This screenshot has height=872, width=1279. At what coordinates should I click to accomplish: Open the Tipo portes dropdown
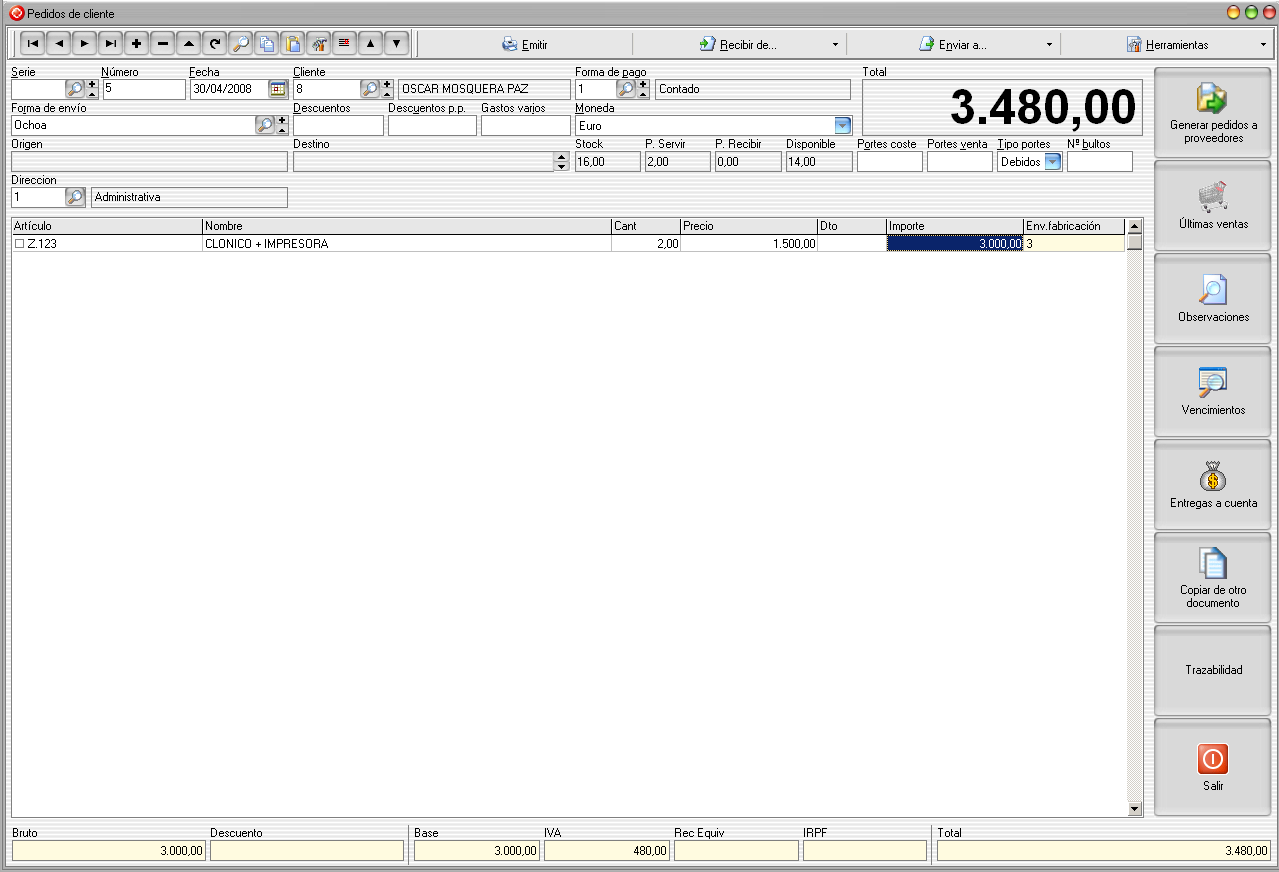click(x=1052, y=162)
